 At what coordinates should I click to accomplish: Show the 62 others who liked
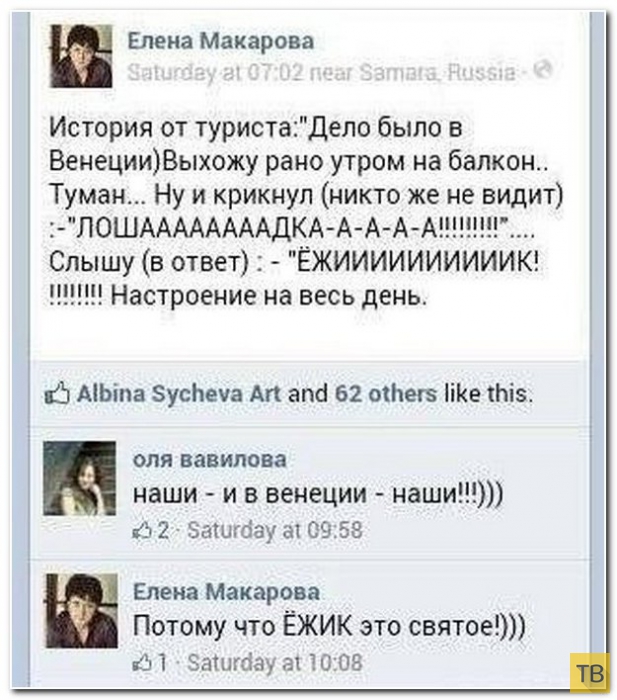point(386,394)
